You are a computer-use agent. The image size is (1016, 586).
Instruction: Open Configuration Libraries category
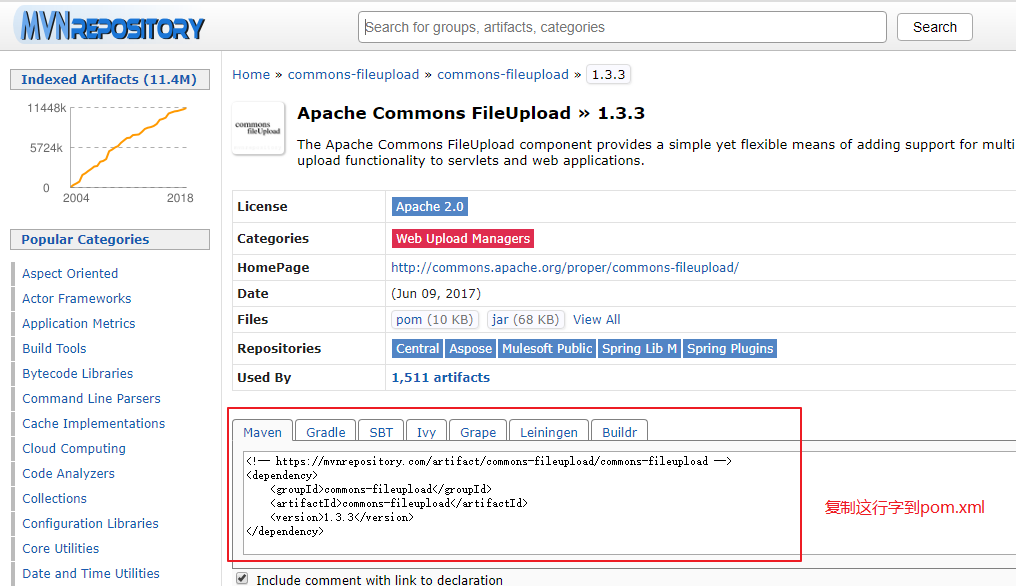click(x=90, y=524)
